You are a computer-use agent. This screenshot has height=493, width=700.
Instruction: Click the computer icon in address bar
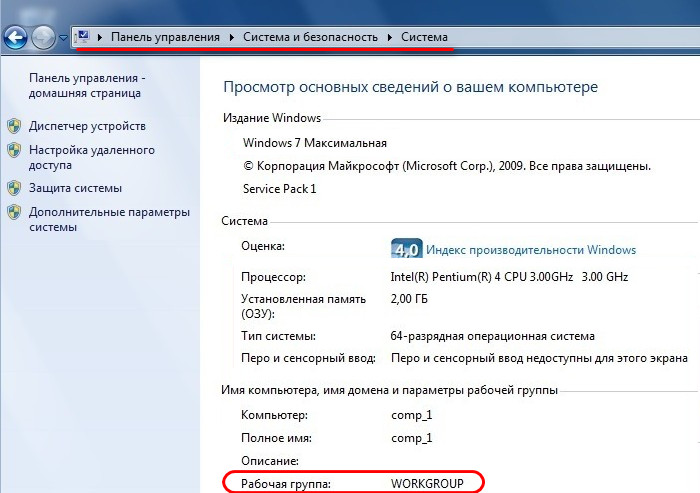tap(83, 37)
